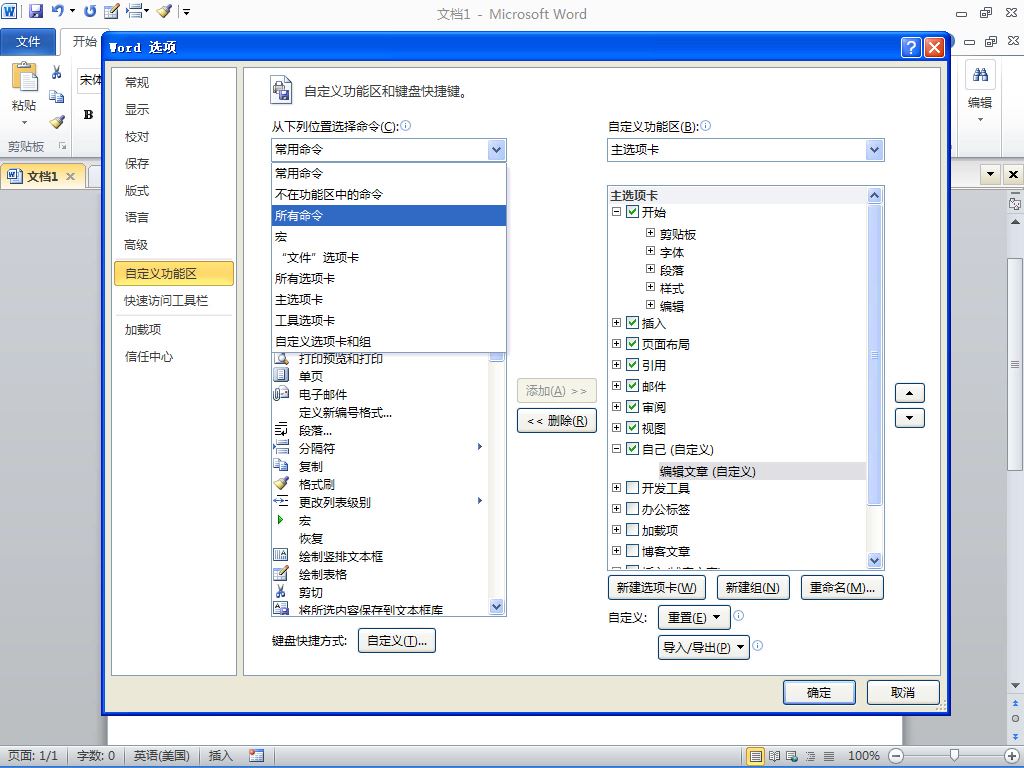
Task: Toggle Bold formatting in ribbon
Action: [x=88, y=115]
